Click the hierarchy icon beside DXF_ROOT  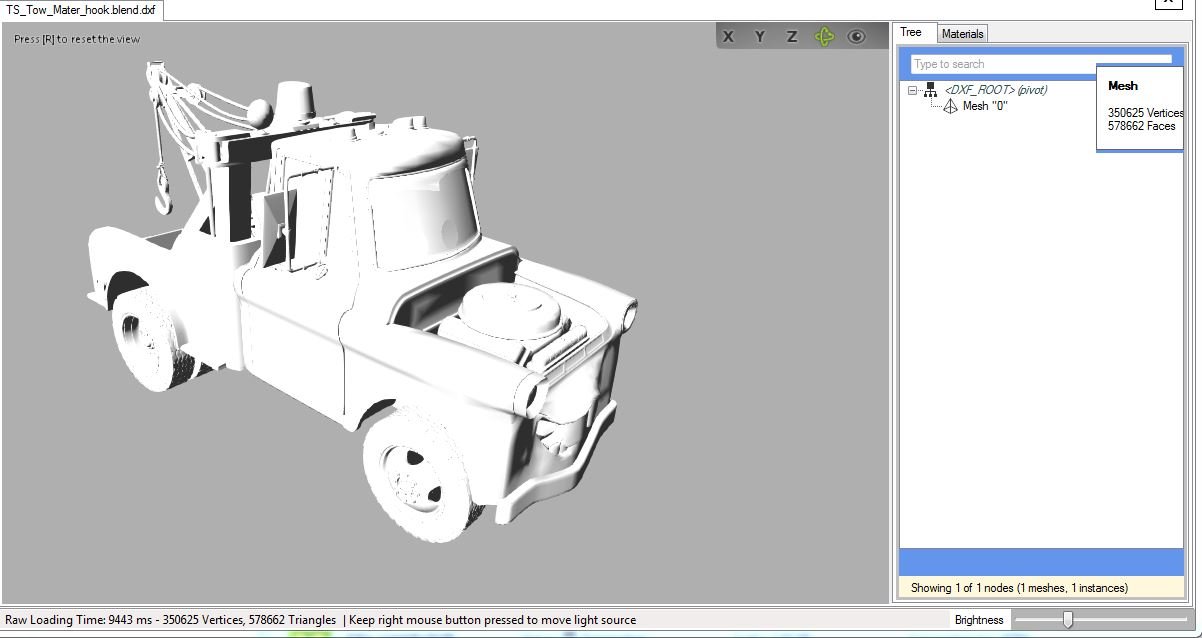(x=931, y=90)
